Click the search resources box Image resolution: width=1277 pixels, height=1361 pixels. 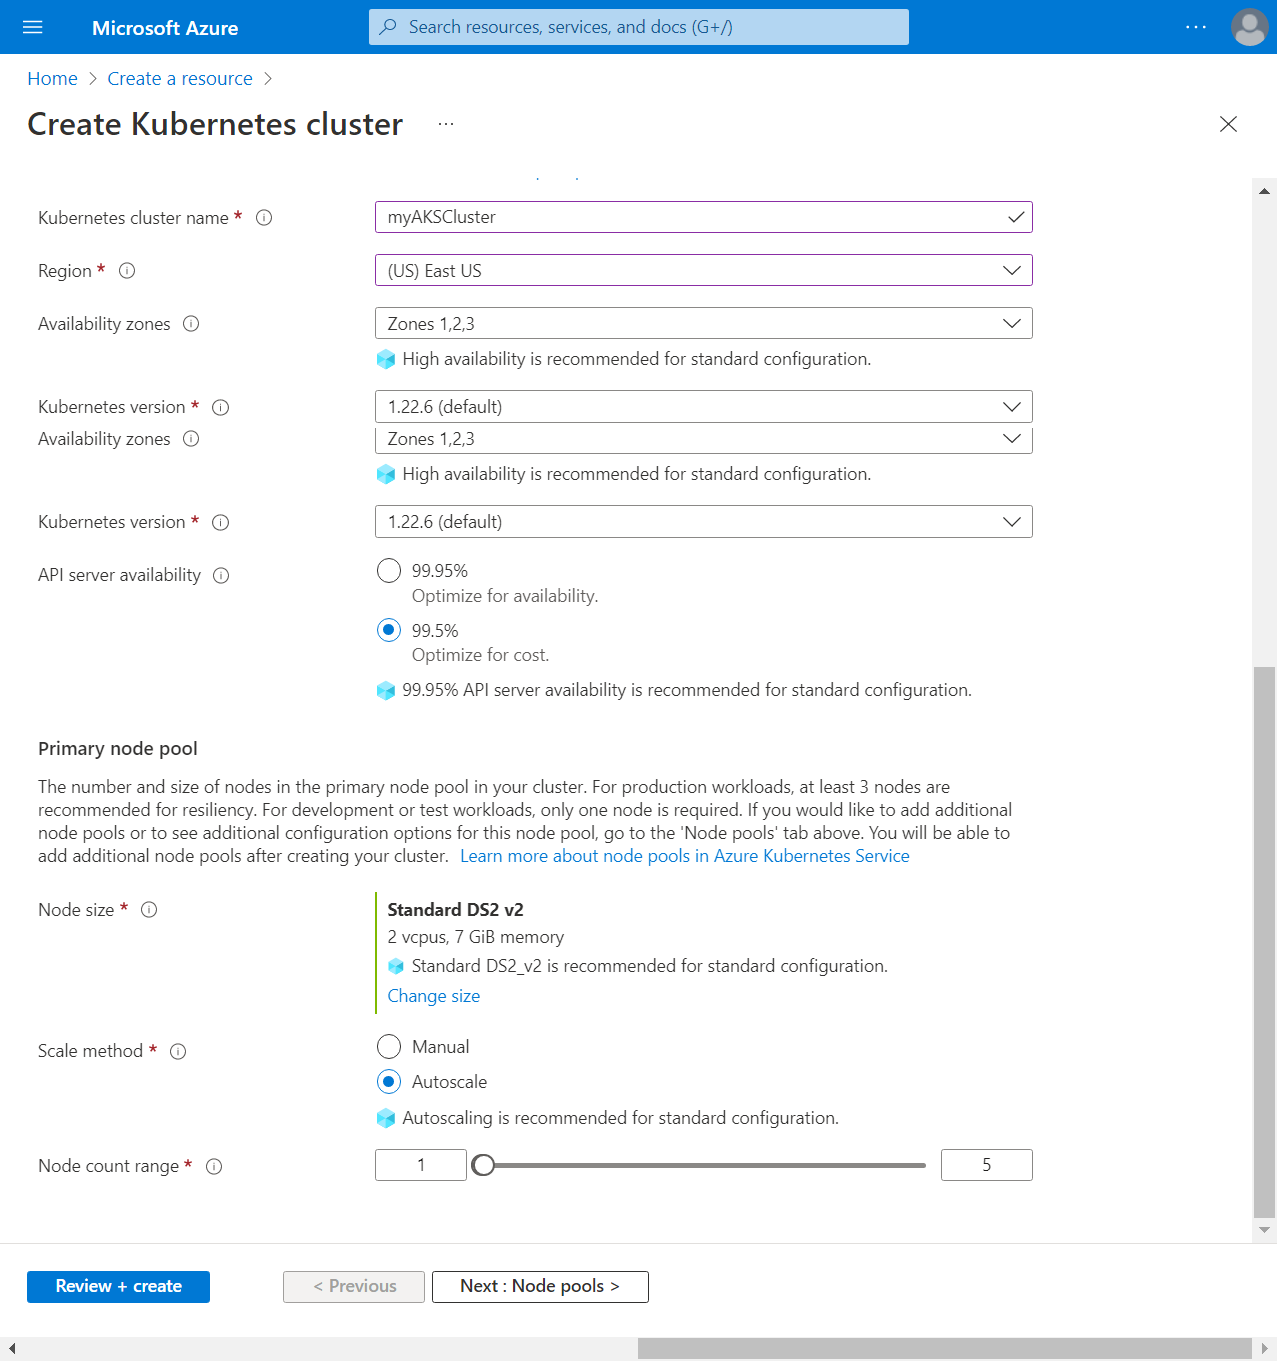pyautogui.click(x=638, y=27)
